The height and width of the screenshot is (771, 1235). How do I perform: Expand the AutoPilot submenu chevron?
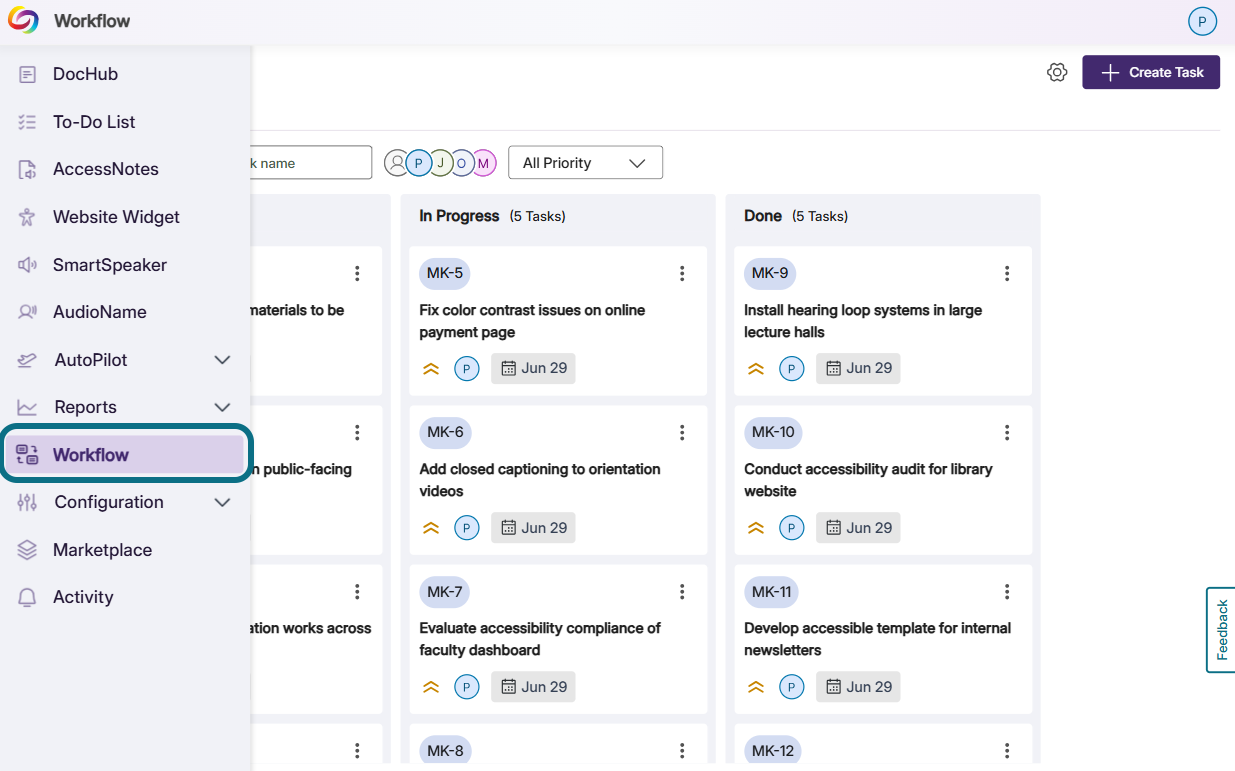click(222, 360)
